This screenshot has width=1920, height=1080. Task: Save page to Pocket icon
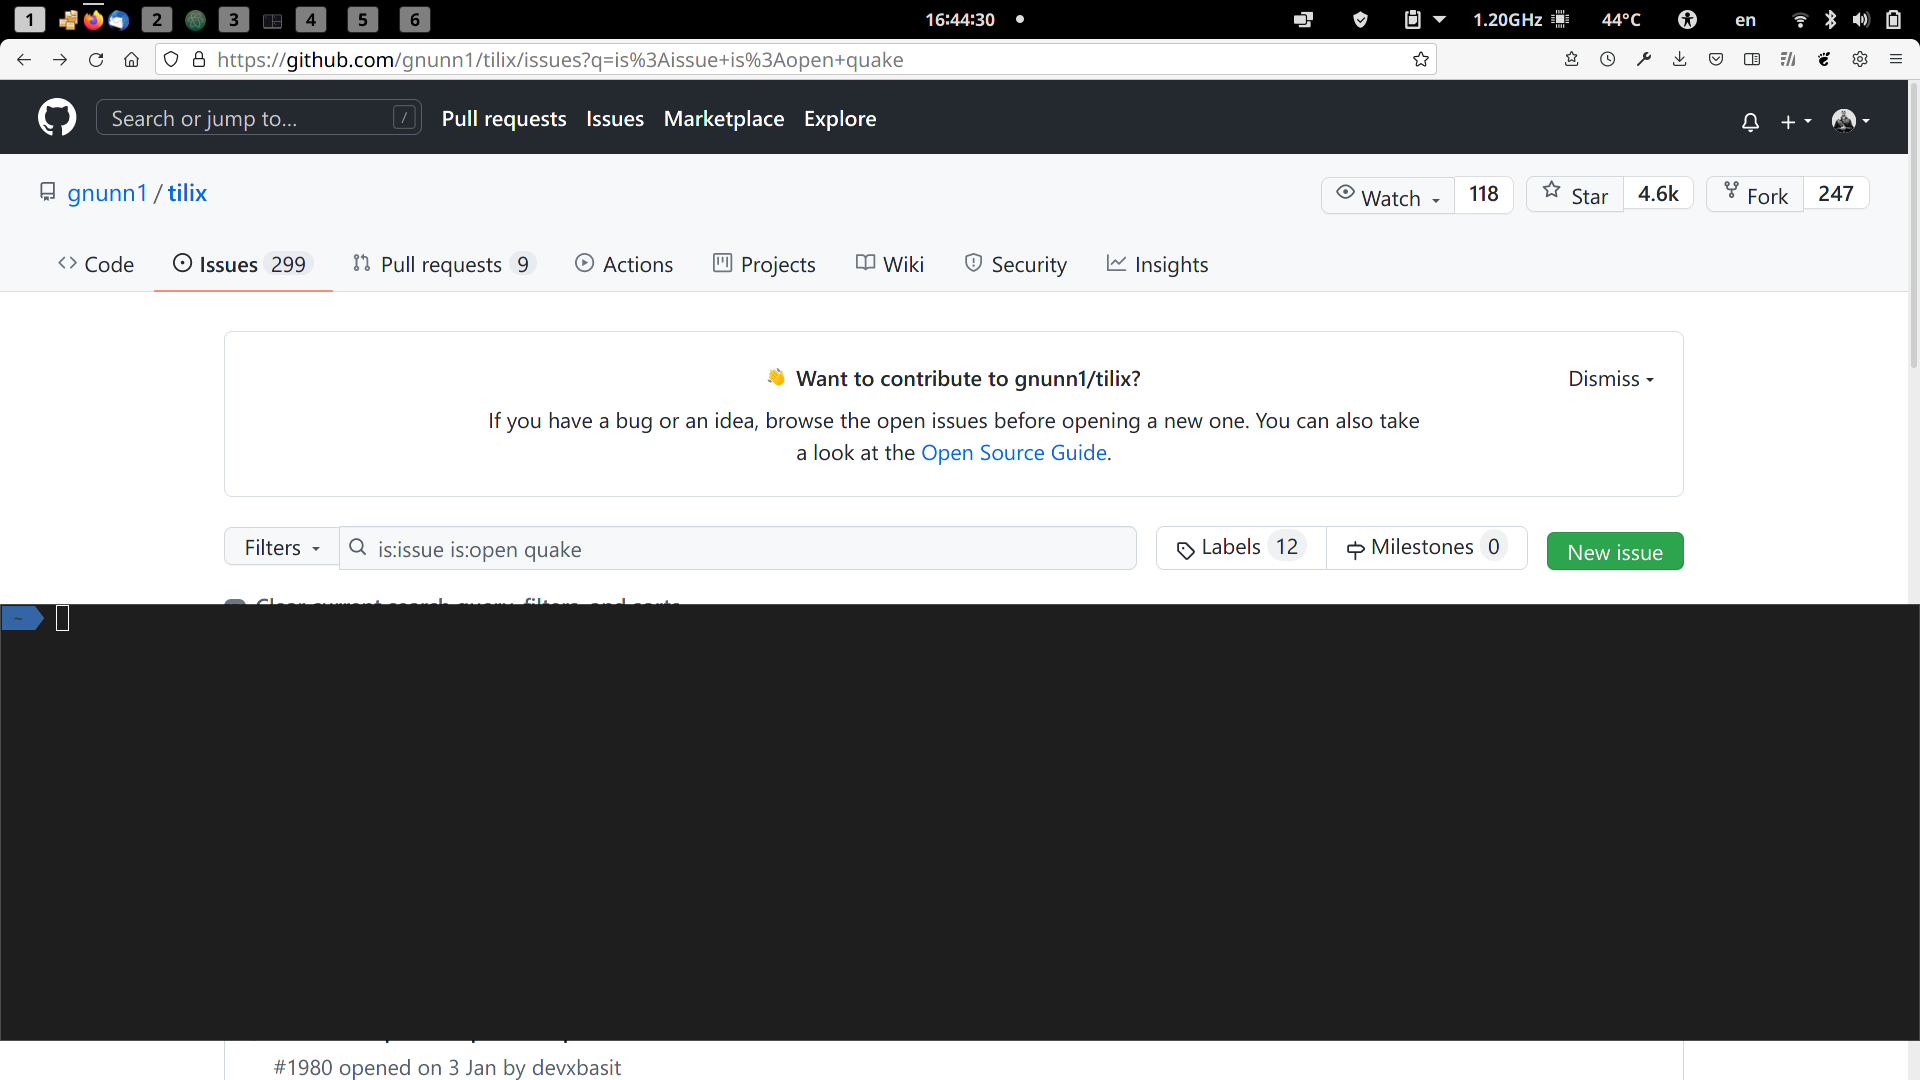click(1716, 60)
